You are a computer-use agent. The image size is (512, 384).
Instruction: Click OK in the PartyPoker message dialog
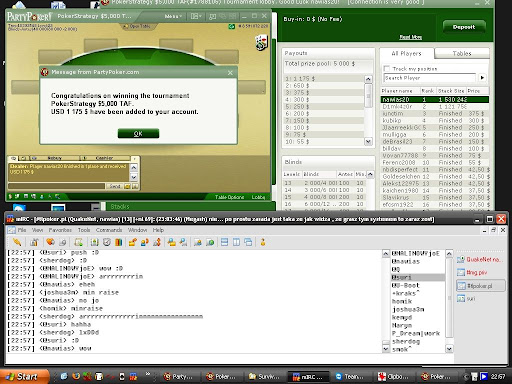[138, 133]
